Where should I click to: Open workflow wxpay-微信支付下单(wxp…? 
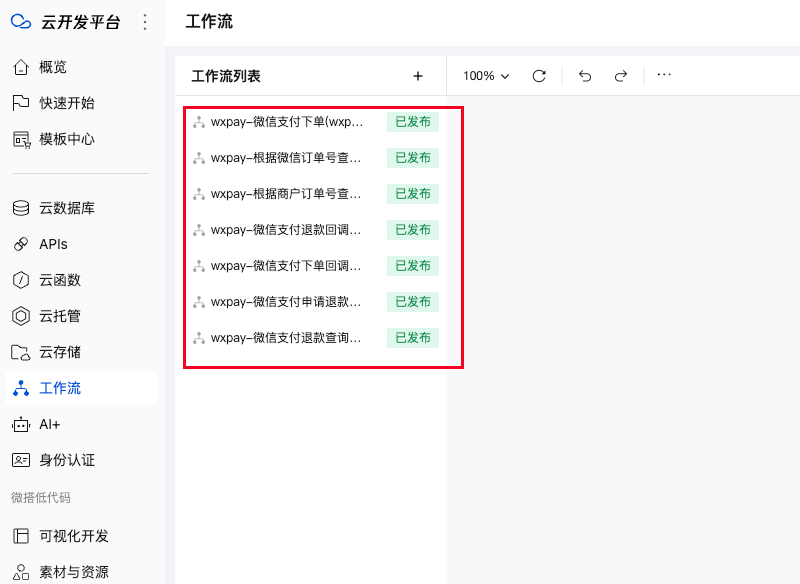[287, 122]
